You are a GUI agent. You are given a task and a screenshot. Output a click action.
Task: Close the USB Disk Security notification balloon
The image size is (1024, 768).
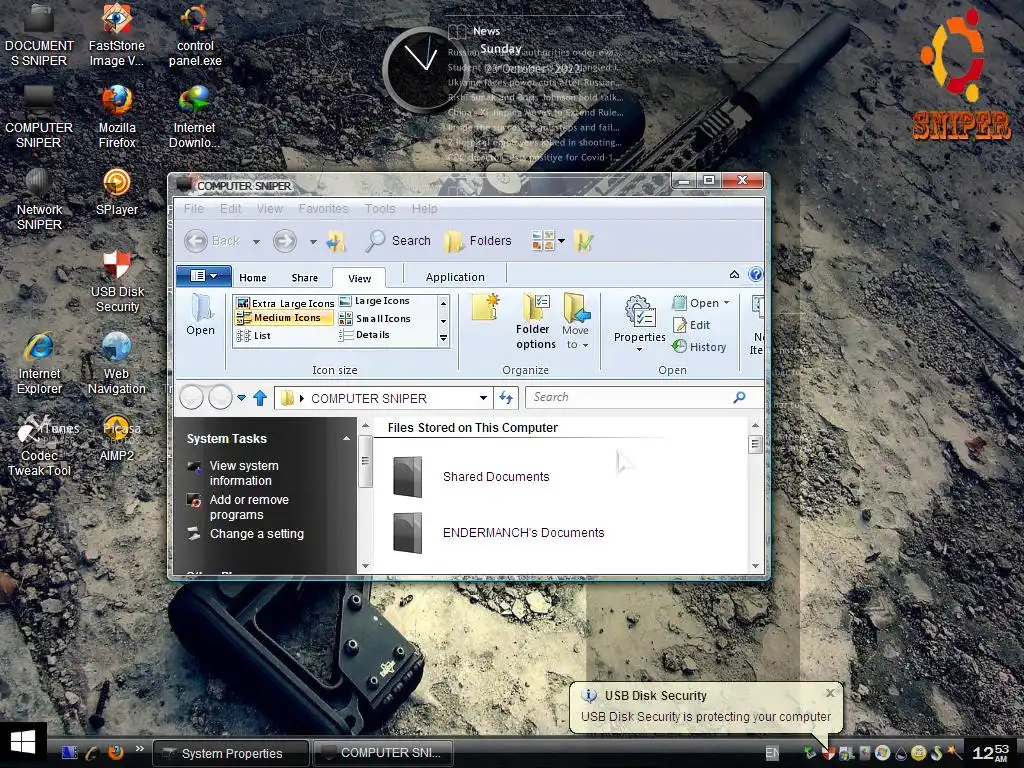pos(829,692)
